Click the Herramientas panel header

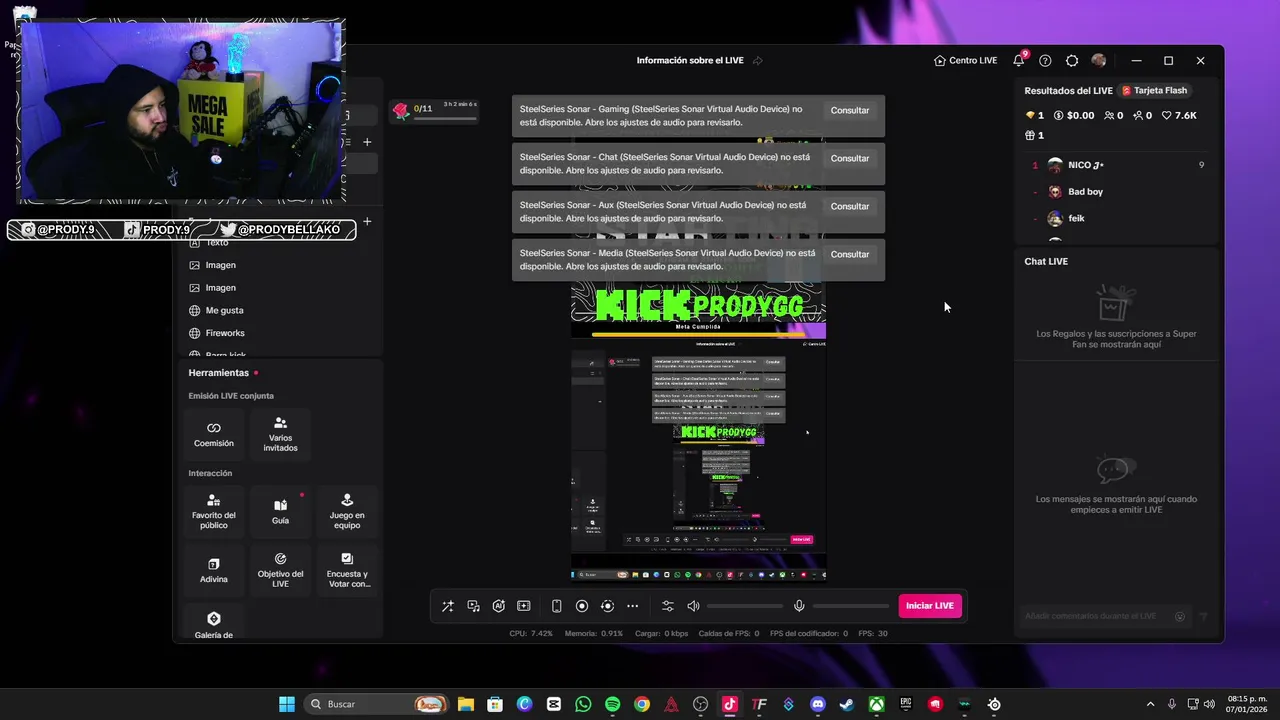[x=218, y=373]
